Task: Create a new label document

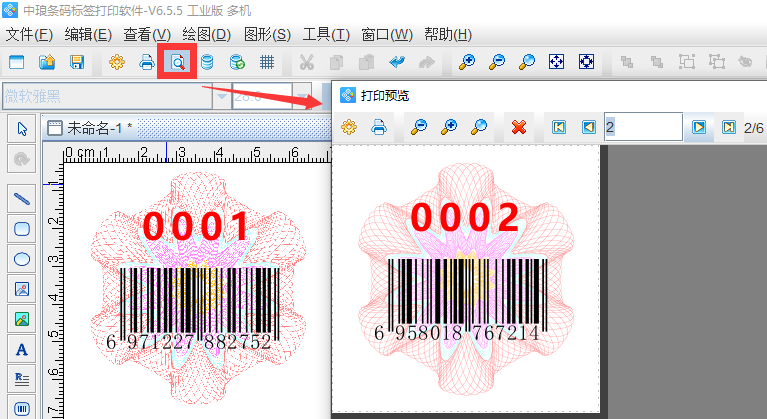Action: 17,62
